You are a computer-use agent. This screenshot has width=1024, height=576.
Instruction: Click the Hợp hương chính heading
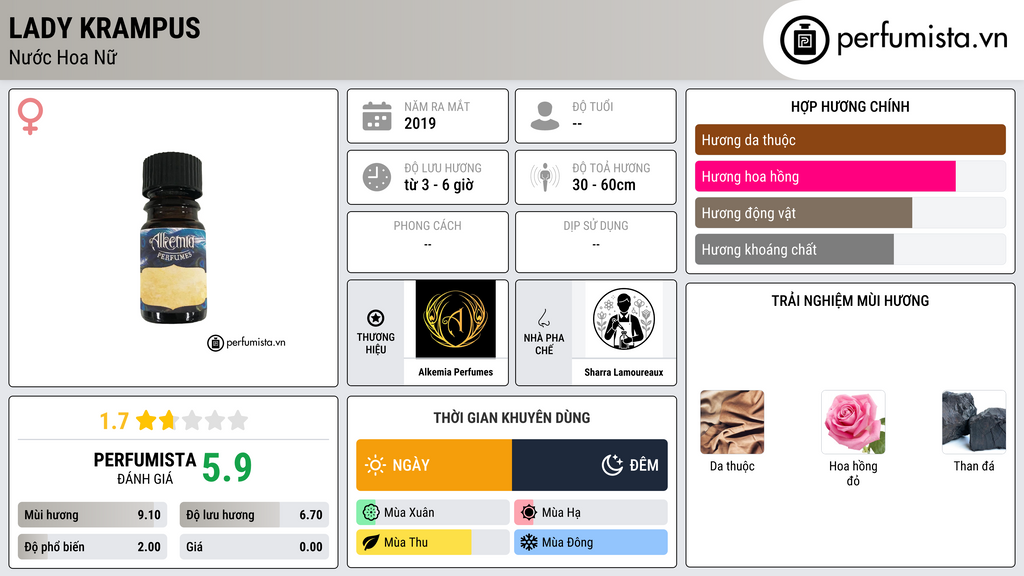click(x=850, y=106)
